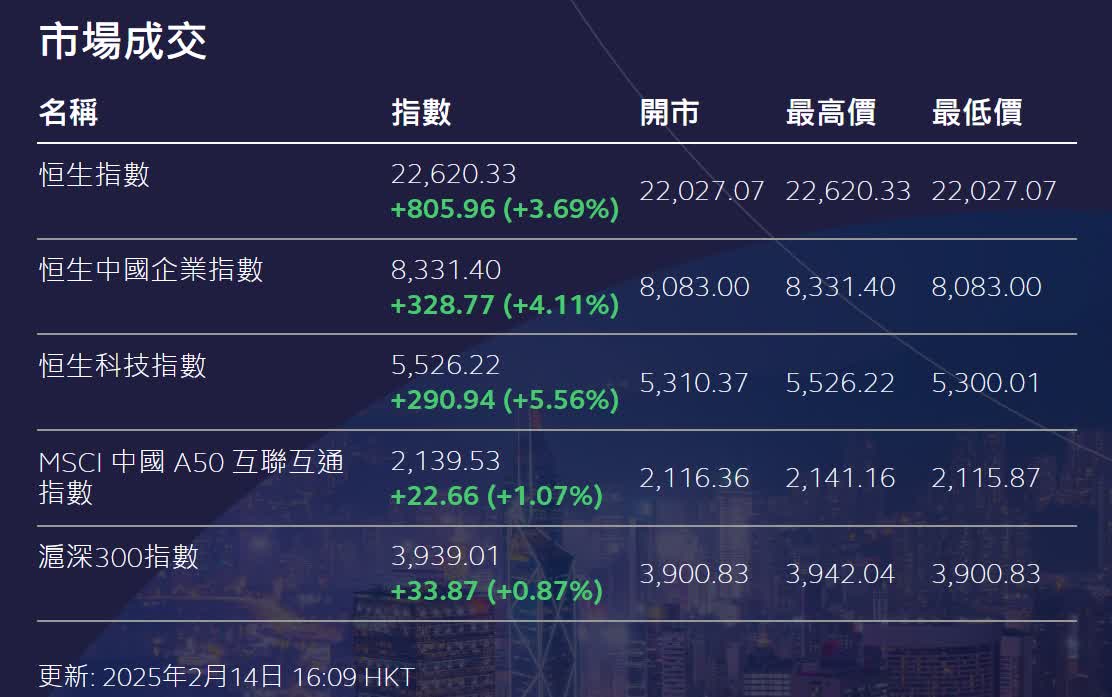
Task: Select the 指數 column header
Action: 421,112
